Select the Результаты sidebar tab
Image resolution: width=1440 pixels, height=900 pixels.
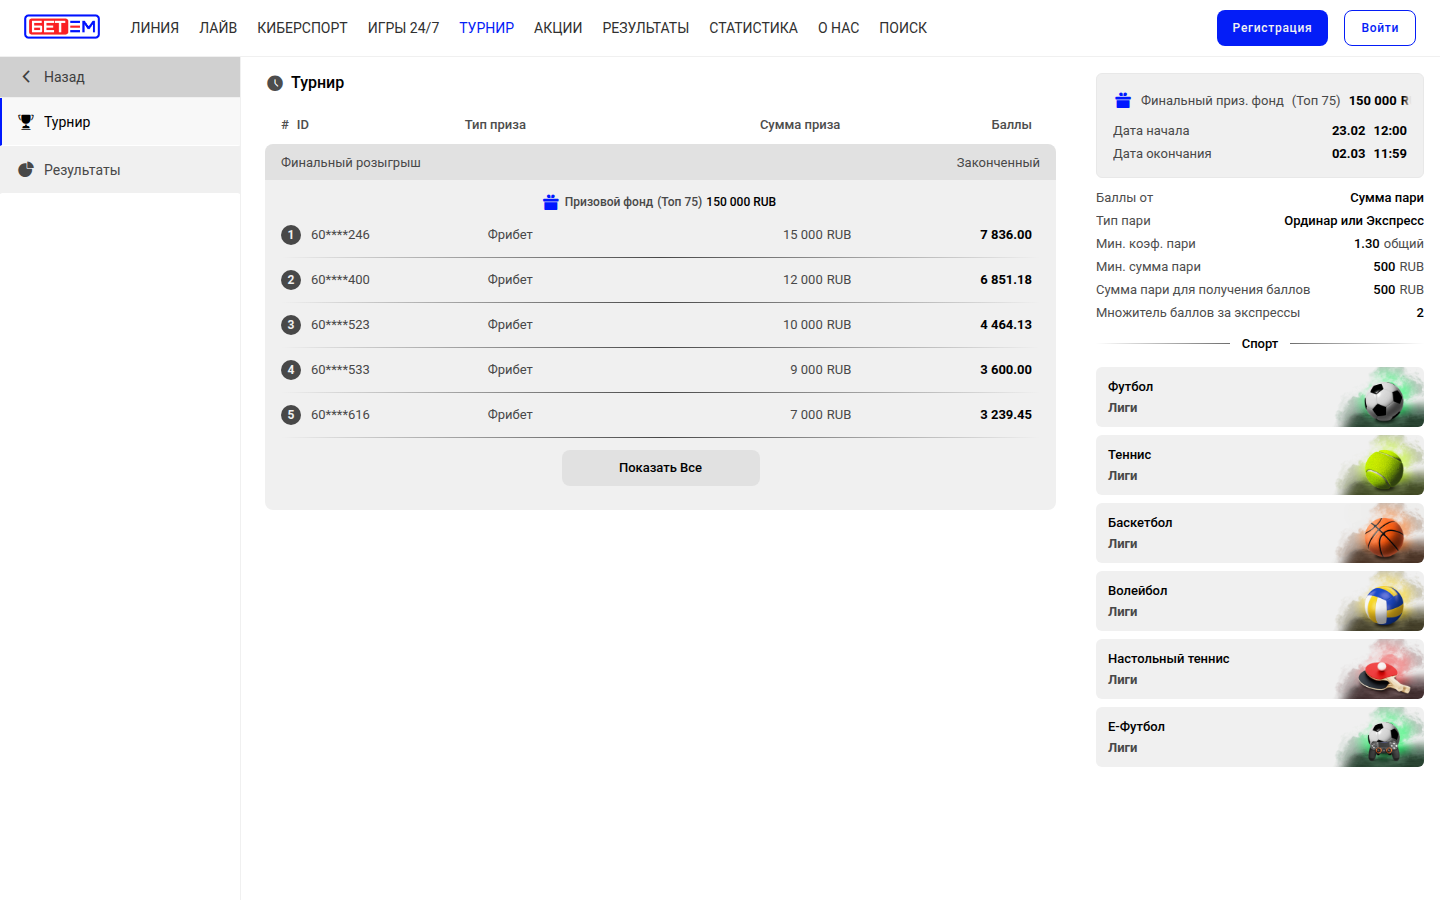coord(82,170)
